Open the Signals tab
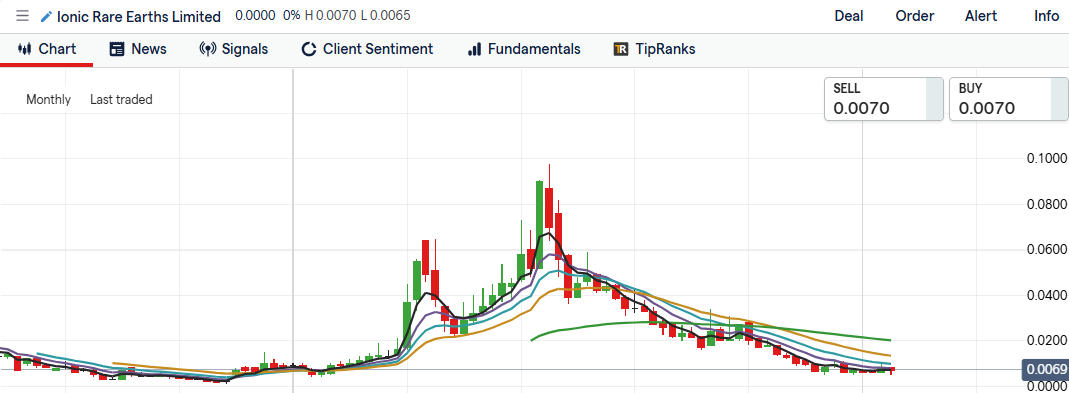Image resolution: width=1069 pixels, height=393 pixels. coord(234,49)
